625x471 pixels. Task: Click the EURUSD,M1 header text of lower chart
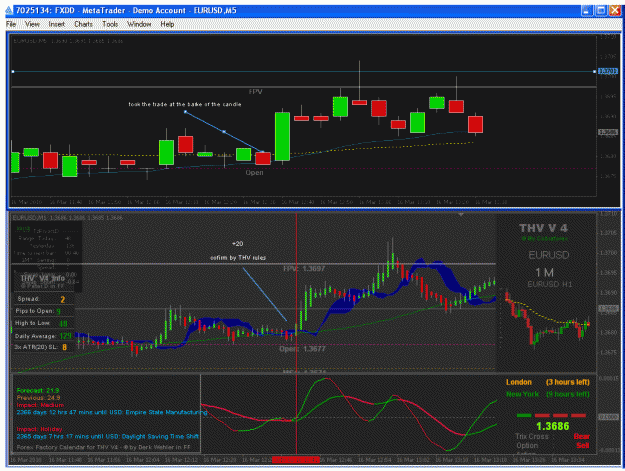(68, 218)
